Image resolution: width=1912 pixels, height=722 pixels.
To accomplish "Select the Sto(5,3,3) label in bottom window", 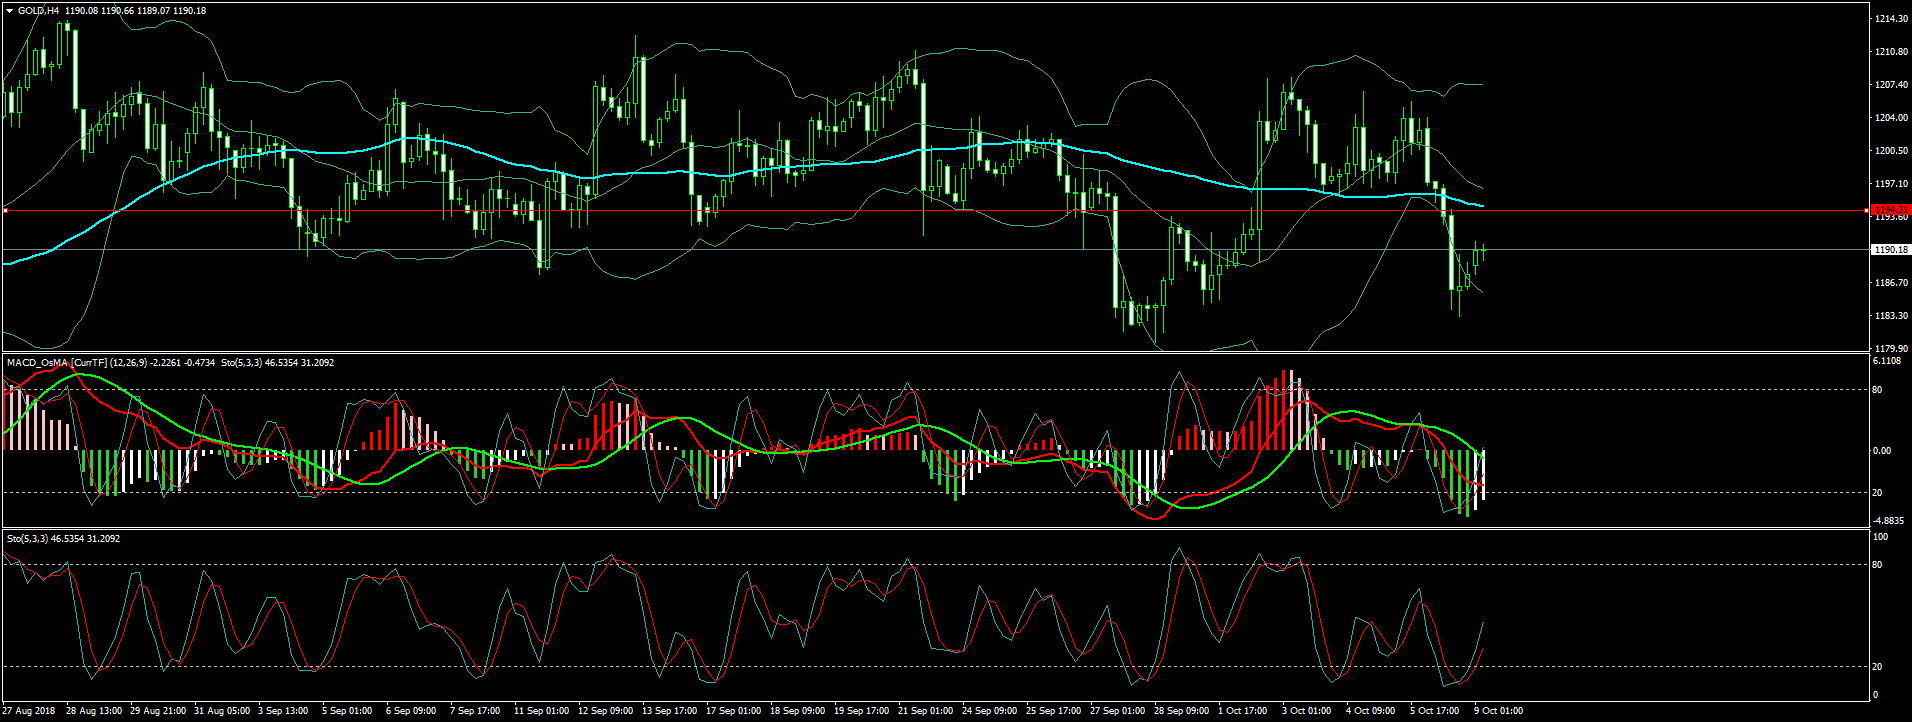I will [27, 538].
